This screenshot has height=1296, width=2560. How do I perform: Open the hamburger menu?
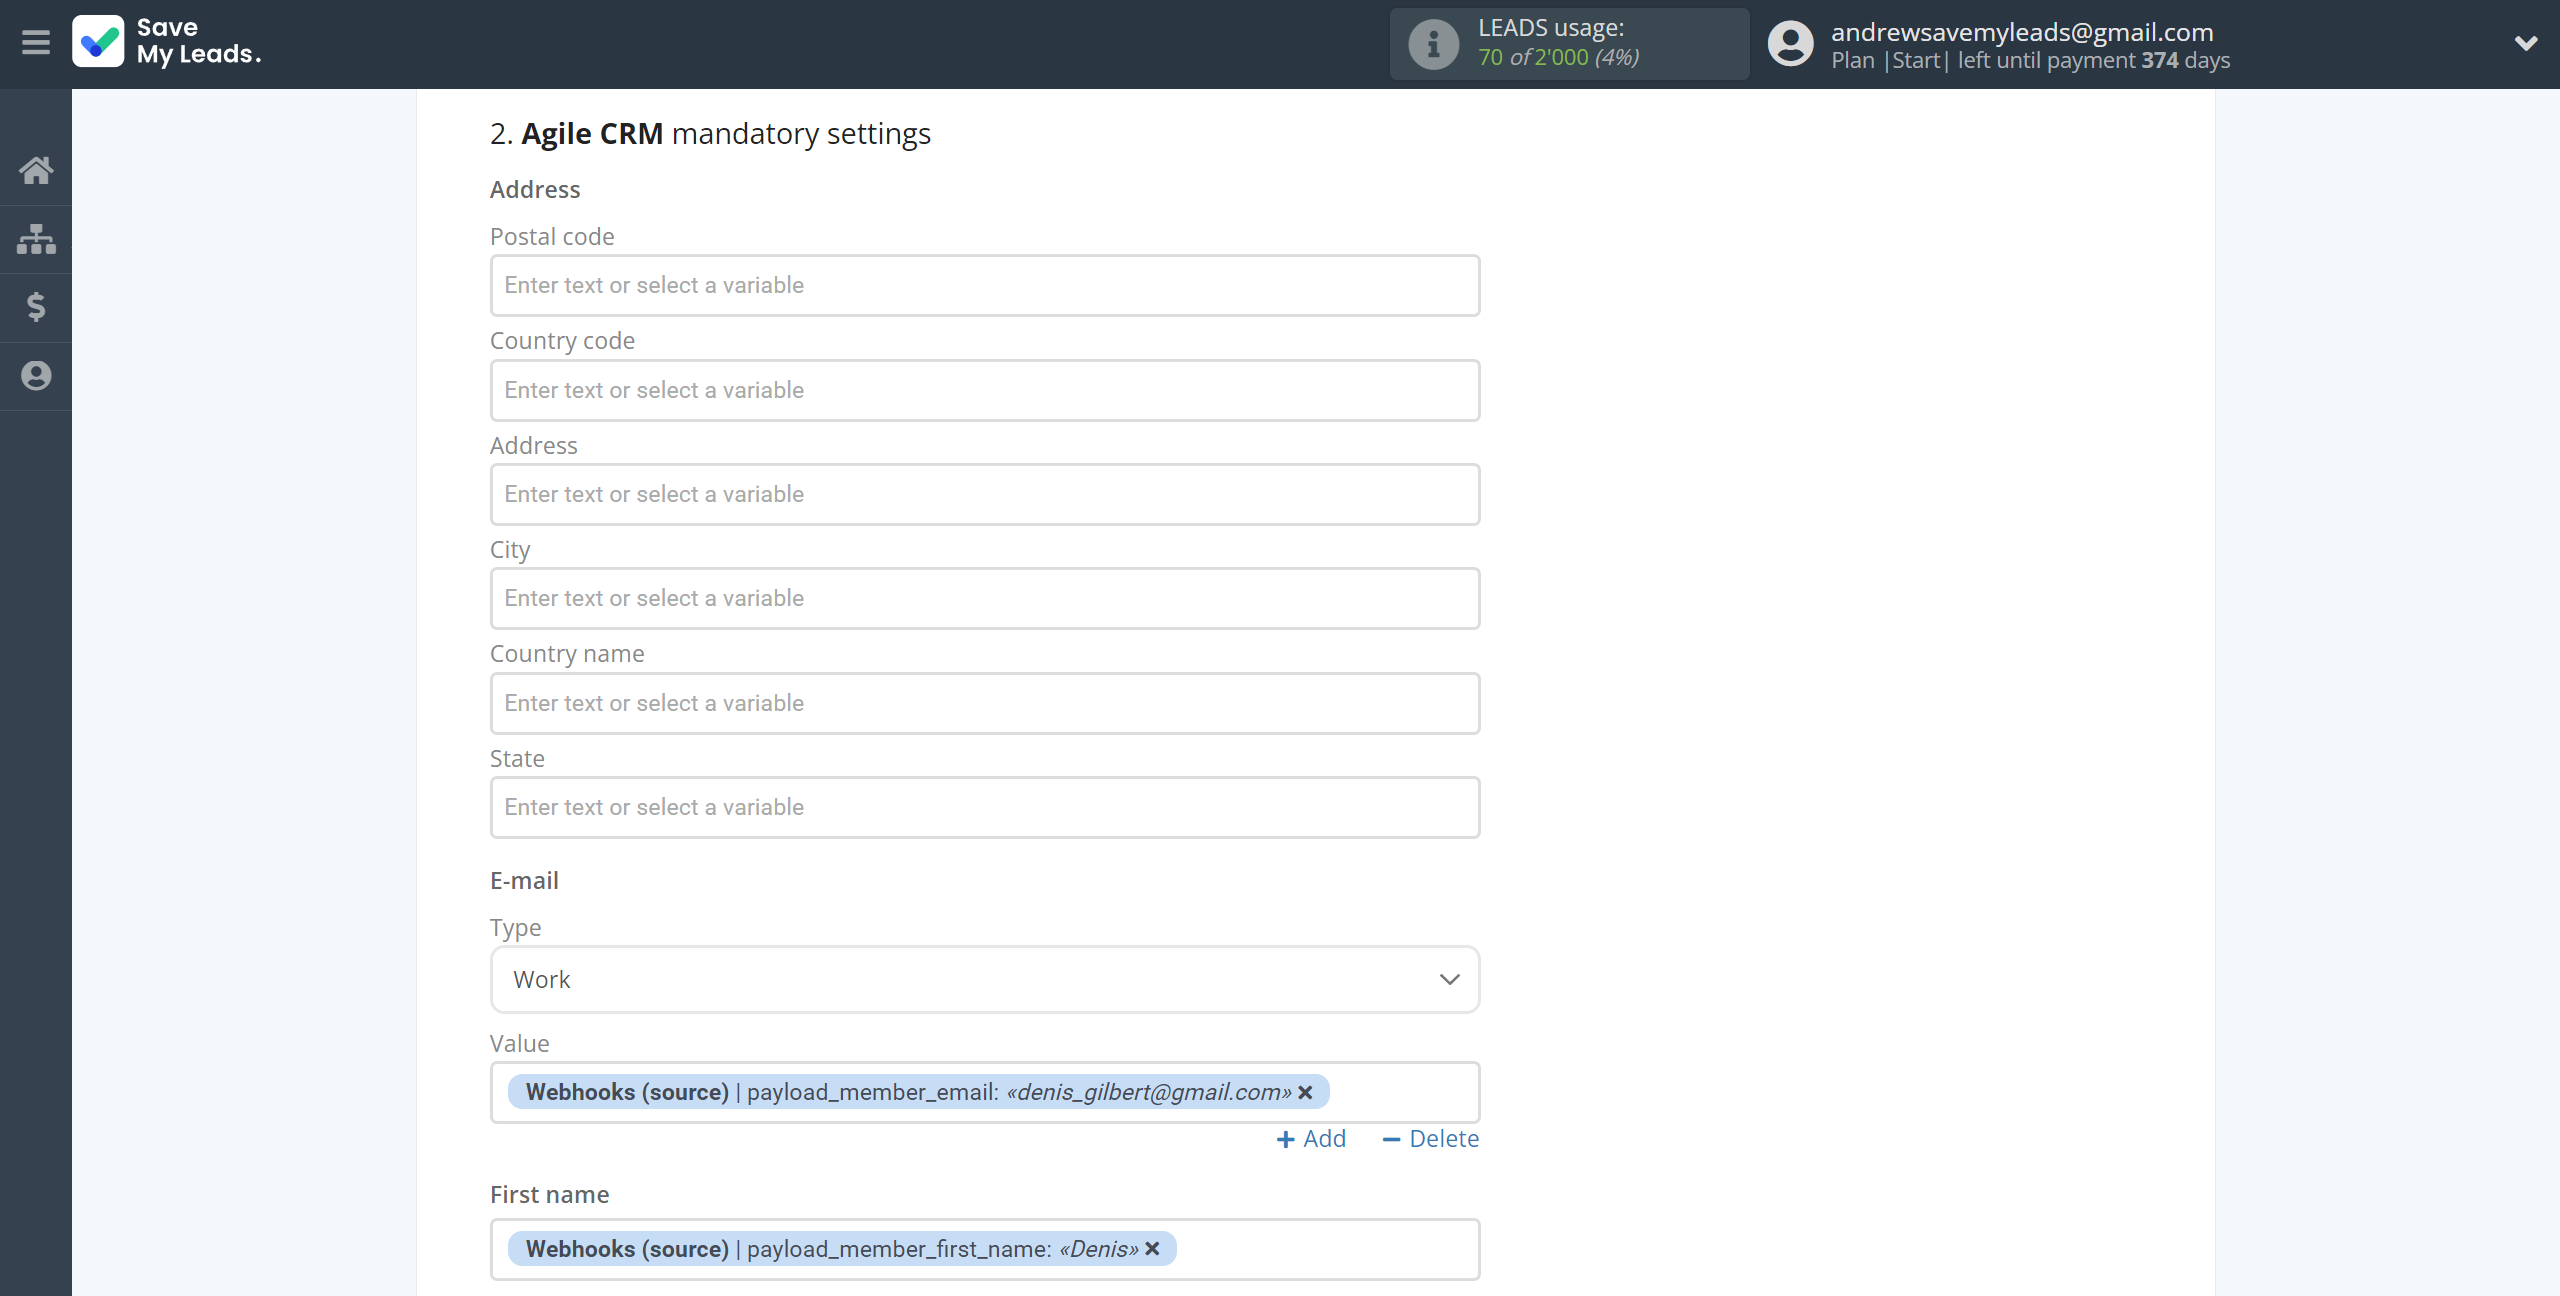pos(36,43)
